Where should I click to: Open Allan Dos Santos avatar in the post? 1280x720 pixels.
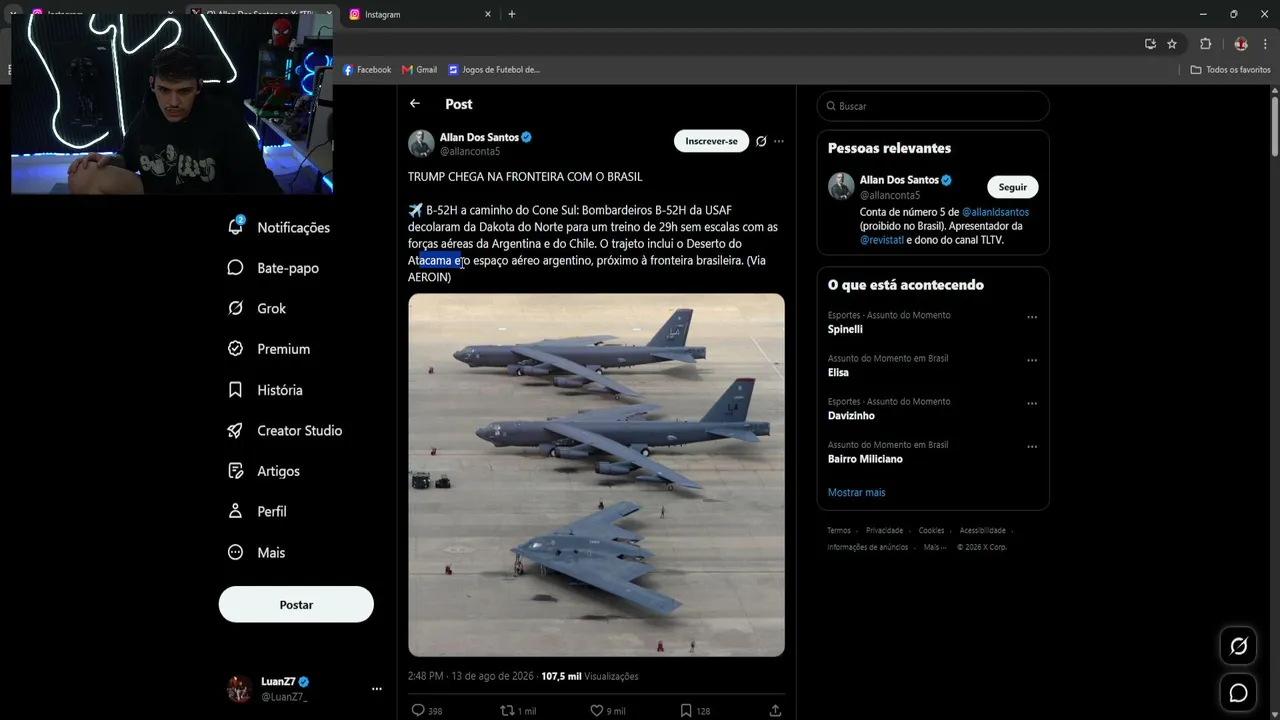(421, 143)
